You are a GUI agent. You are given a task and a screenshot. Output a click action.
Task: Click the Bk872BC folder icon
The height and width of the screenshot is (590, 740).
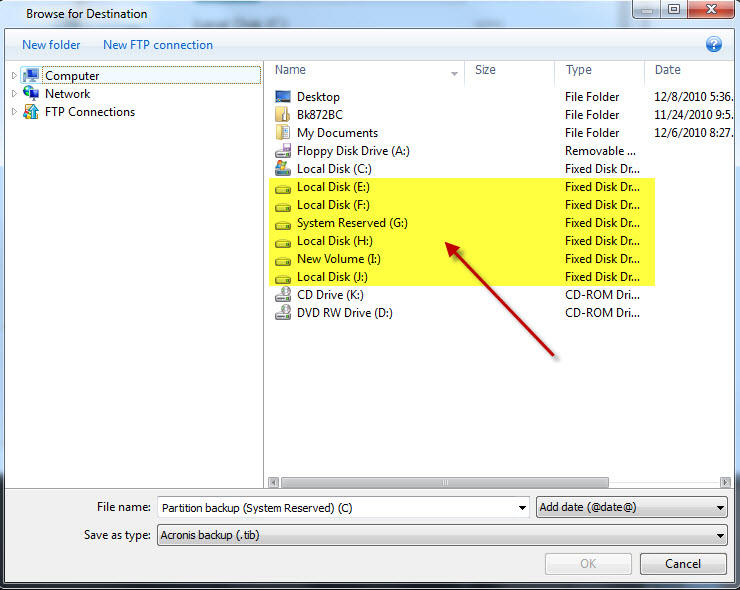coord(283,115)
